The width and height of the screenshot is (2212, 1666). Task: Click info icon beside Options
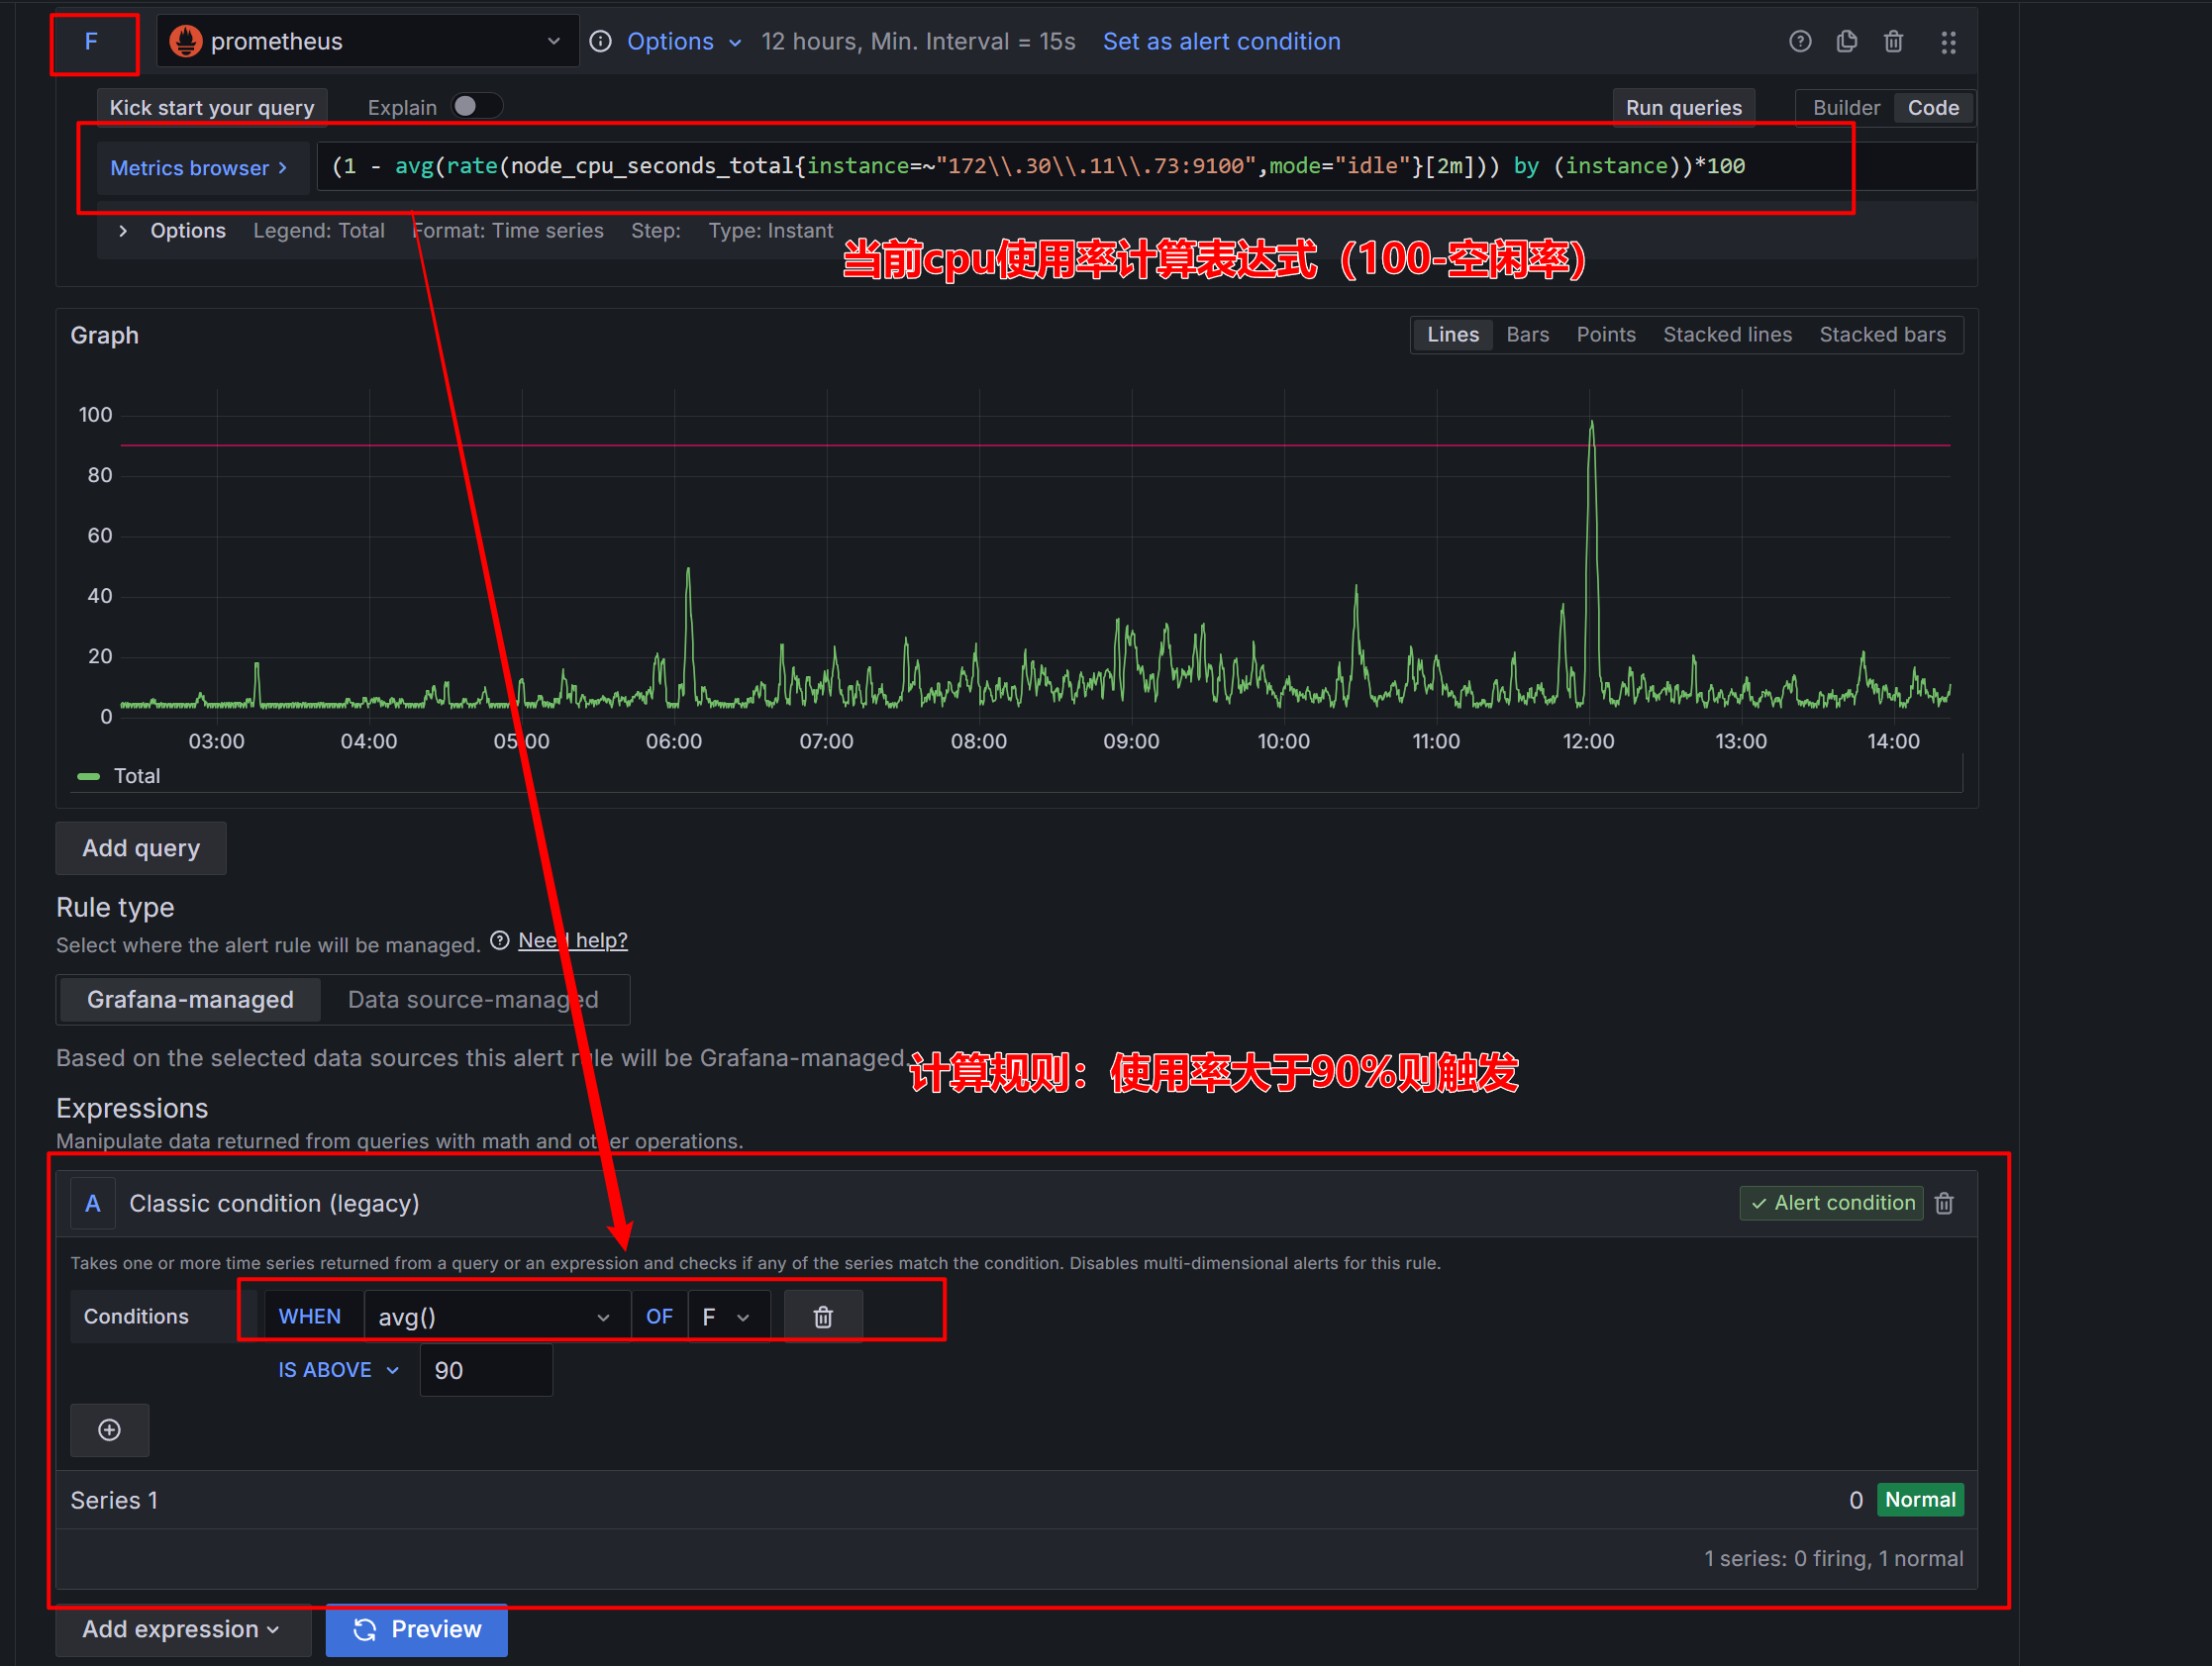(x=600, y=41)
